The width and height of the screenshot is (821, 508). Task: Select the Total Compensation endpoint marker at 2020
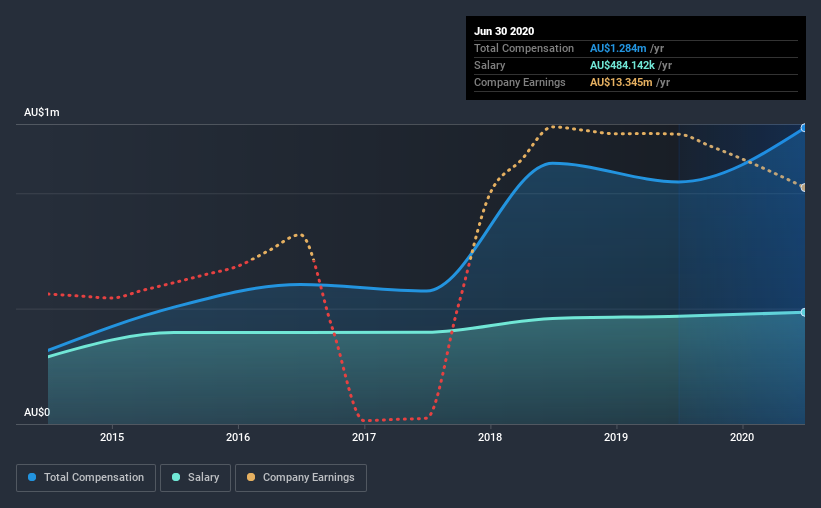804,128
